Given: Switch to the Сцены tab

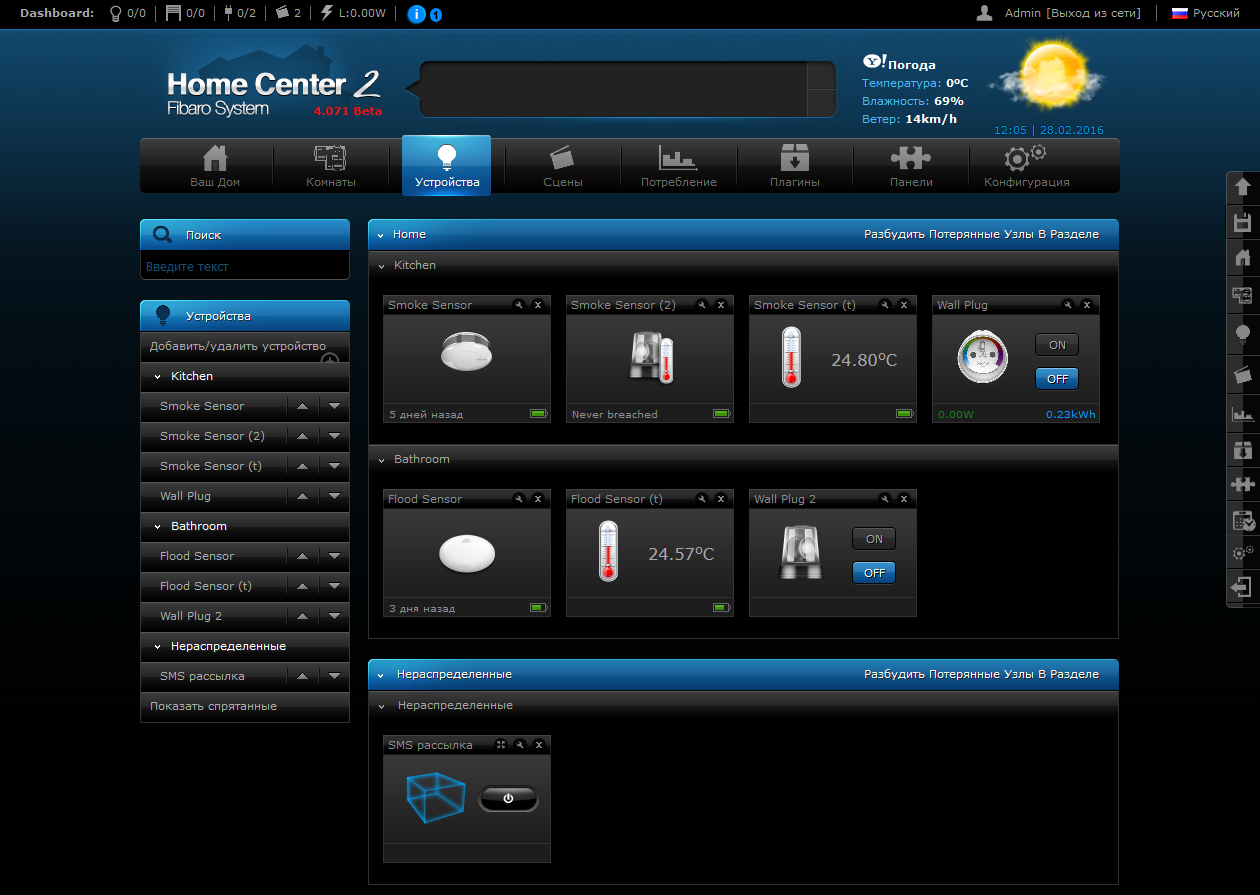Looking at the screenshot, I should click(x=563, y=166).
